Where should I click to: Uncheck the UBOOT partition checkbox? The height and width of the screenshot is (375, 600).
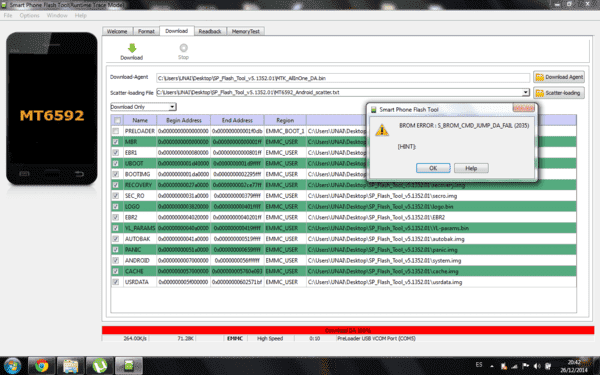(116, 163)
